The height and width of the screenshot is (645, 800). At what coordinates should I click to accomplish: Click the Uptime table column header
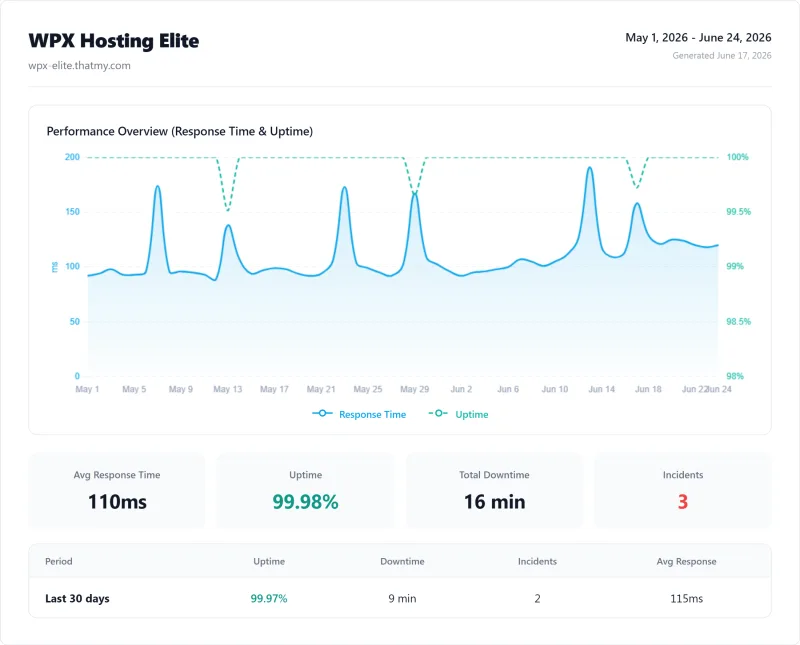tap(269, 561)
